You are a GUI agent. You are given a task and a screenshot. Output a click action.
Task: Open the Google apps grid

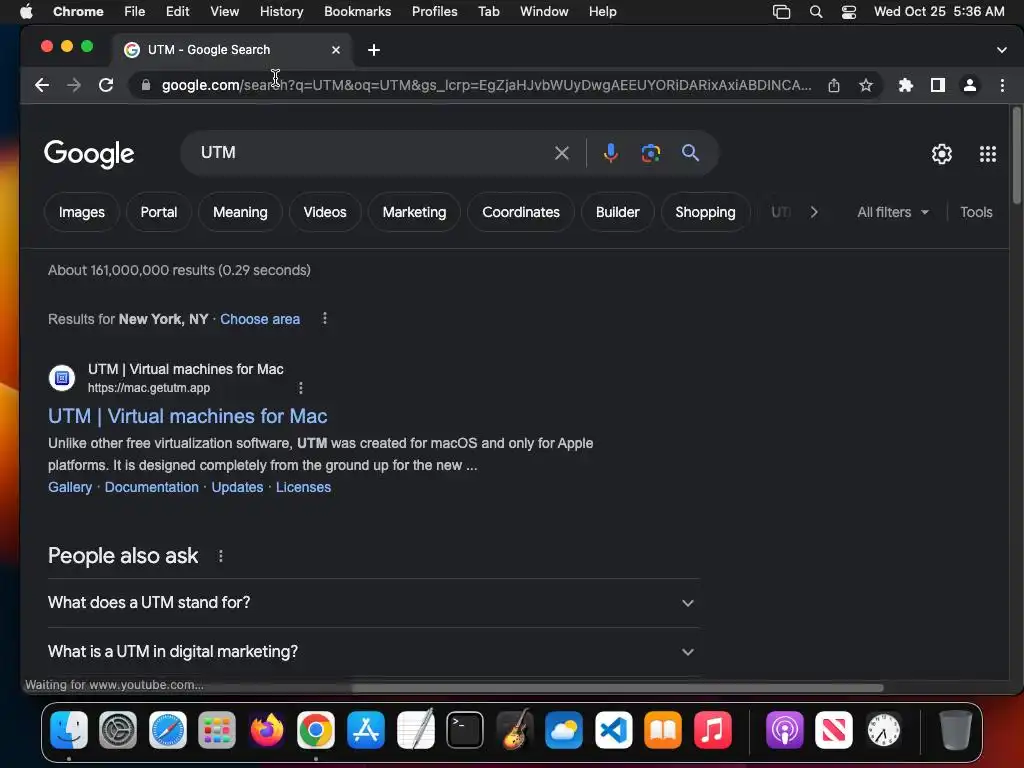[x=988, y=154]
